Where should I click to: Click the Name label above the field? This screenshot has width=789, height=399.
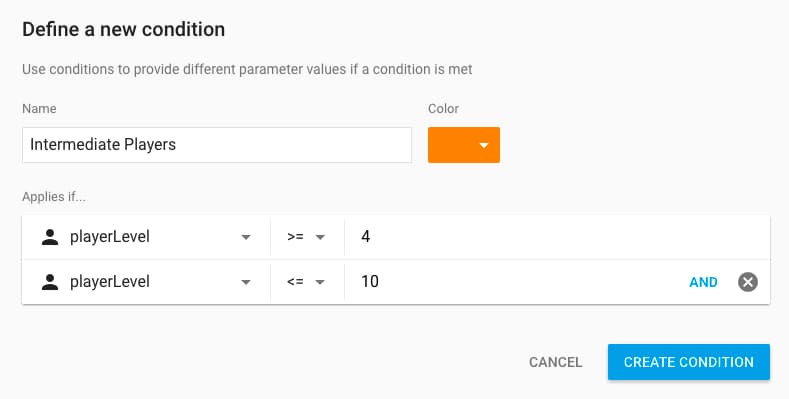[39, 109]
